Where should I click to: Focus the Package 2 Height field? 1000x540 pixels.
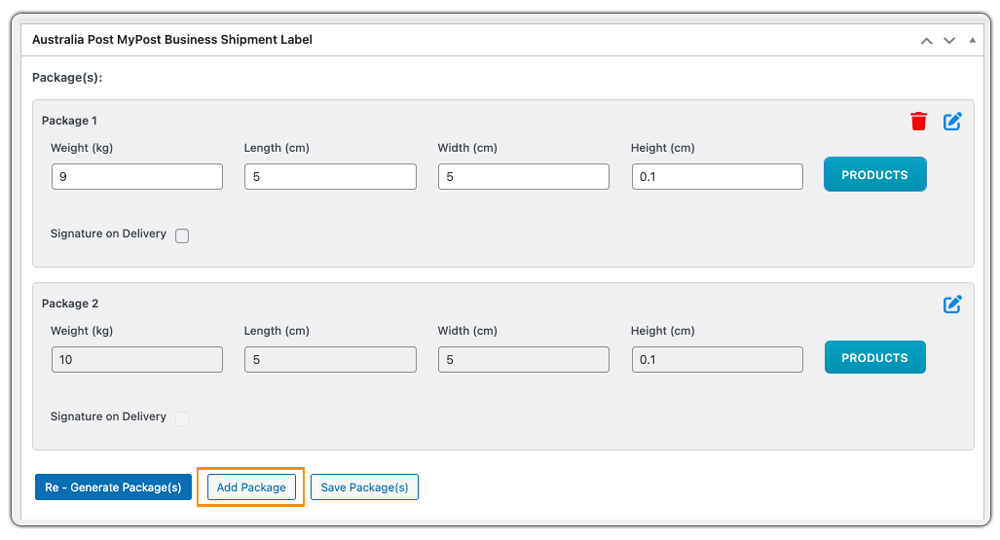717,360
